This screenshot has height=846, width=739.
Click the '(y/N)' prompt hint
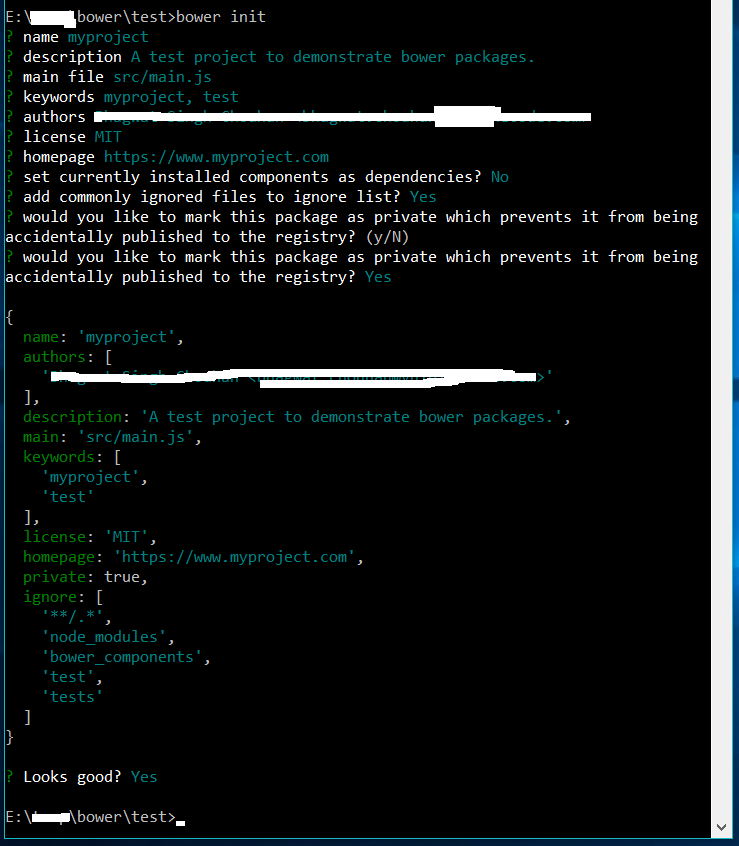[x=387, y=237]
